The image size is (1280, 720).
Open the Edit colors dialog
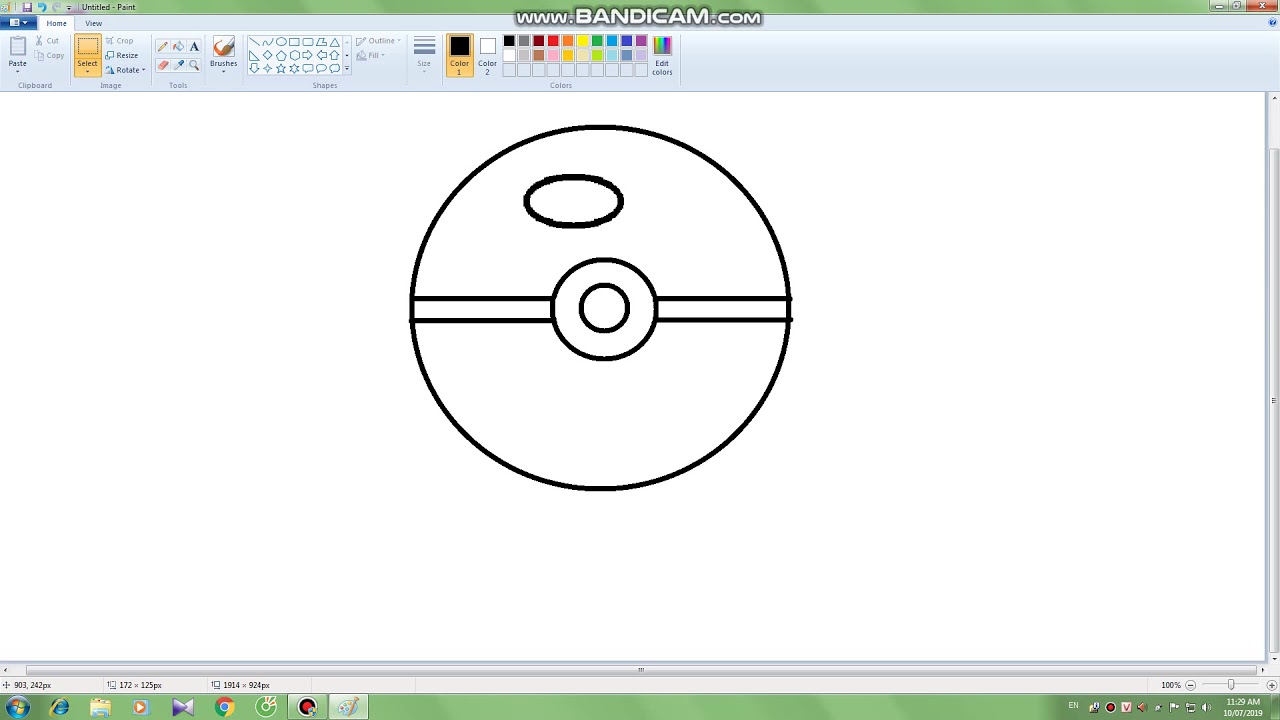coord(662,55)
